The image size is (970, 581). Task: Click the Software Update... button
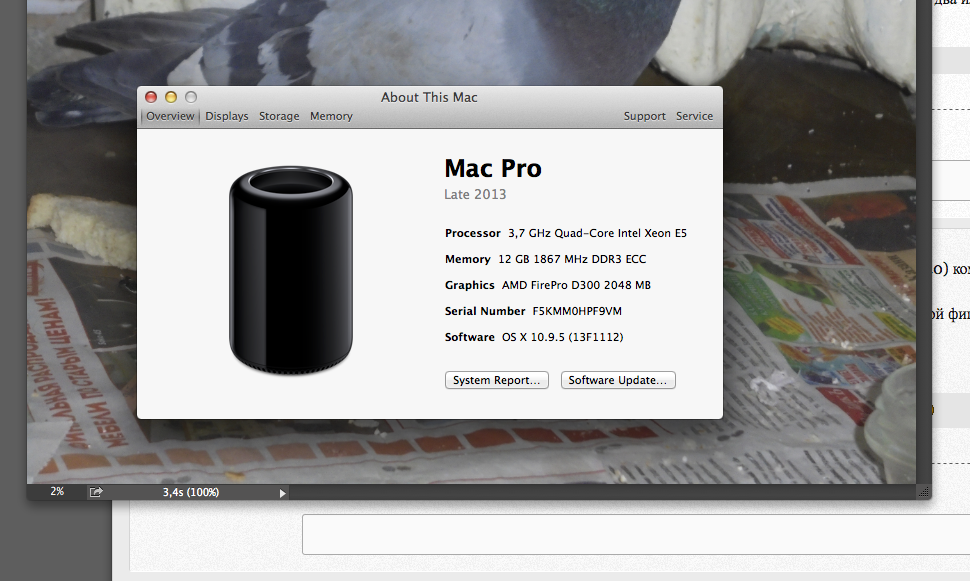[618, 380]
